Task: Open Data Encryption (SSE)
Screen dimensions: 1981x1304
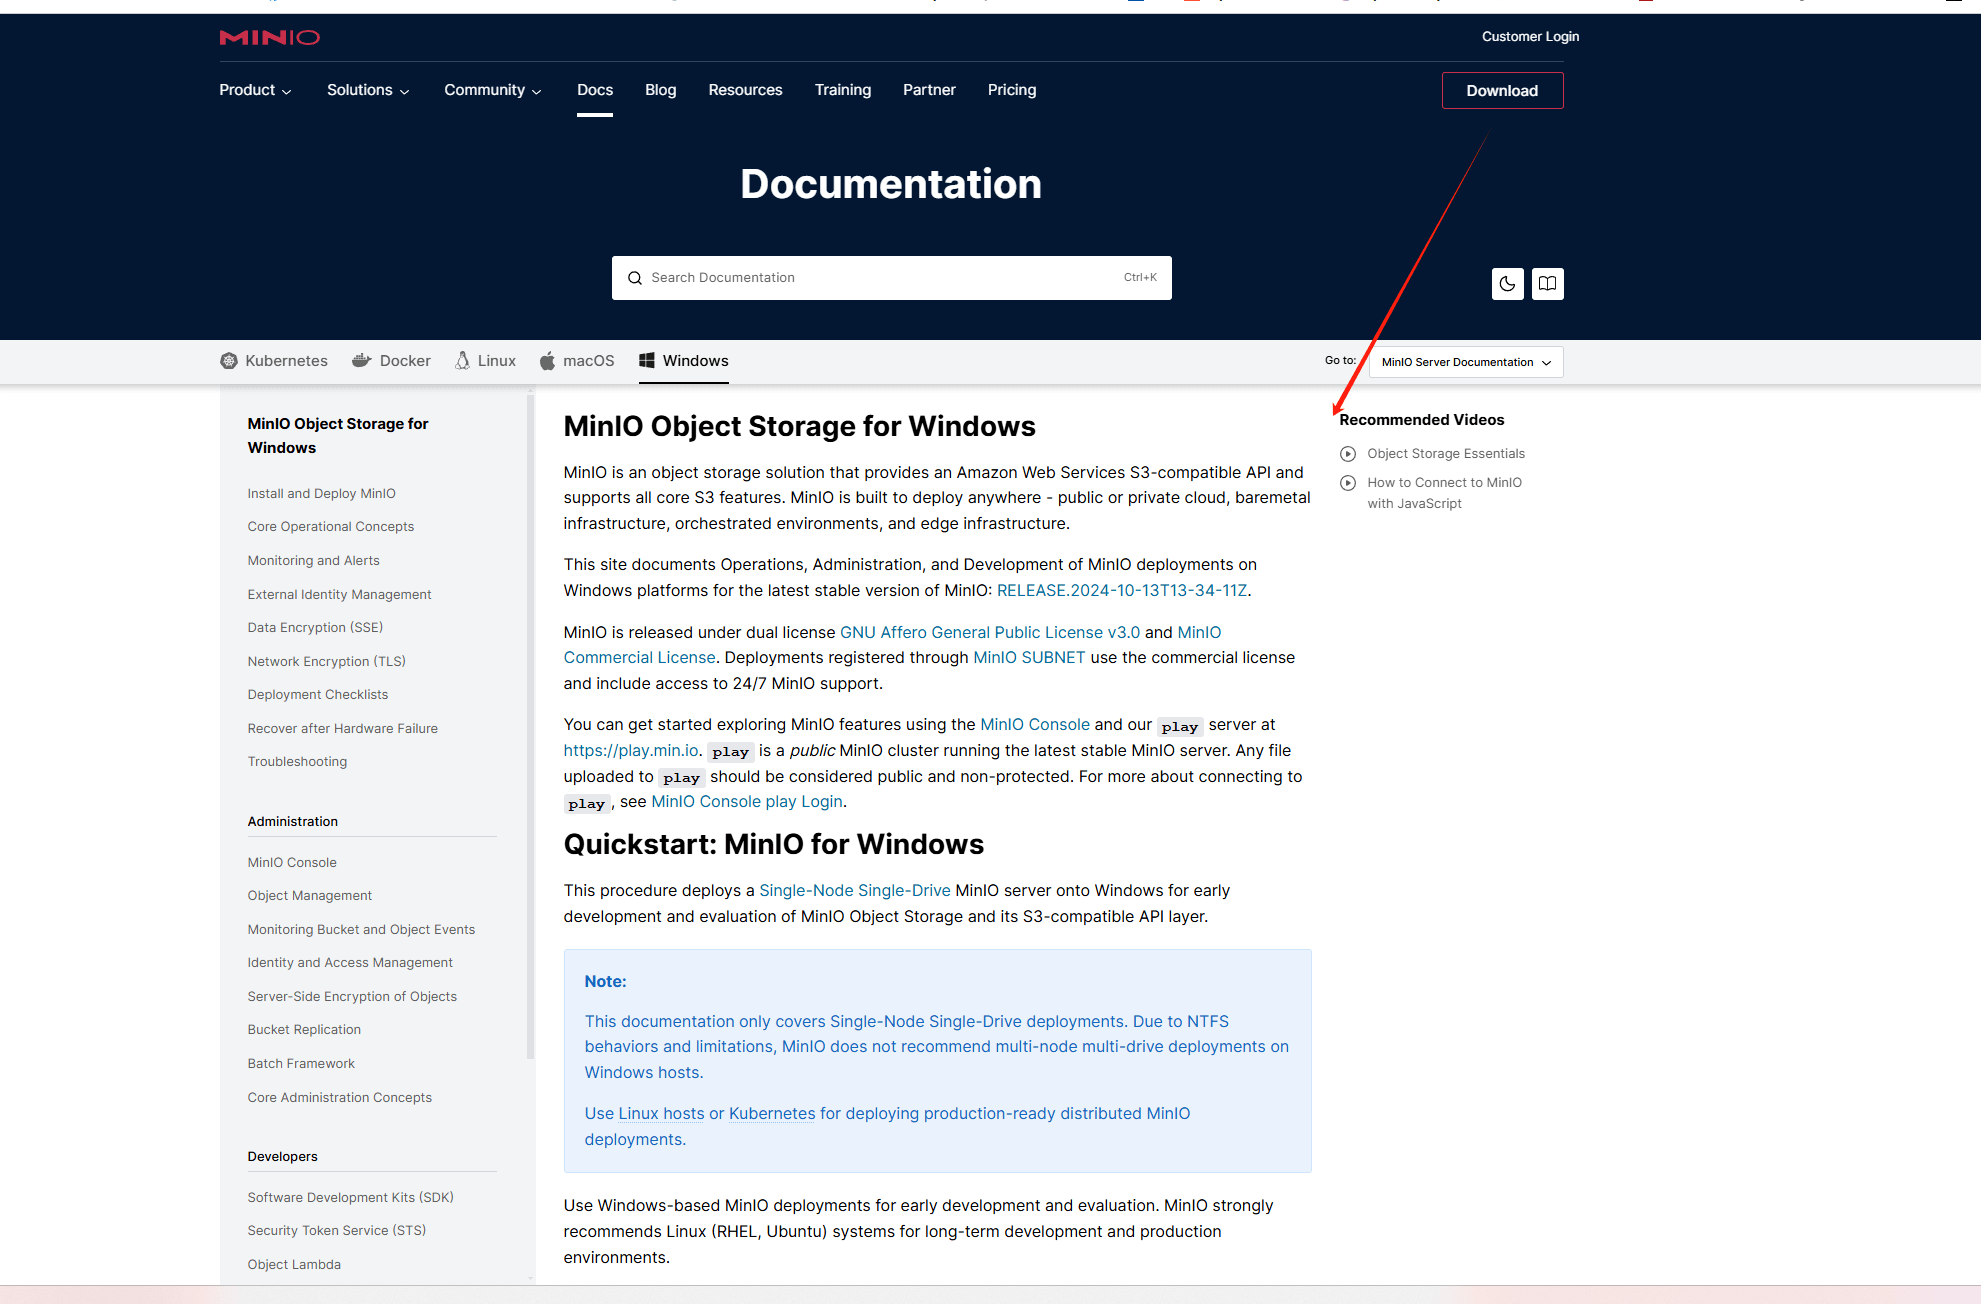Action: (316, 628)
